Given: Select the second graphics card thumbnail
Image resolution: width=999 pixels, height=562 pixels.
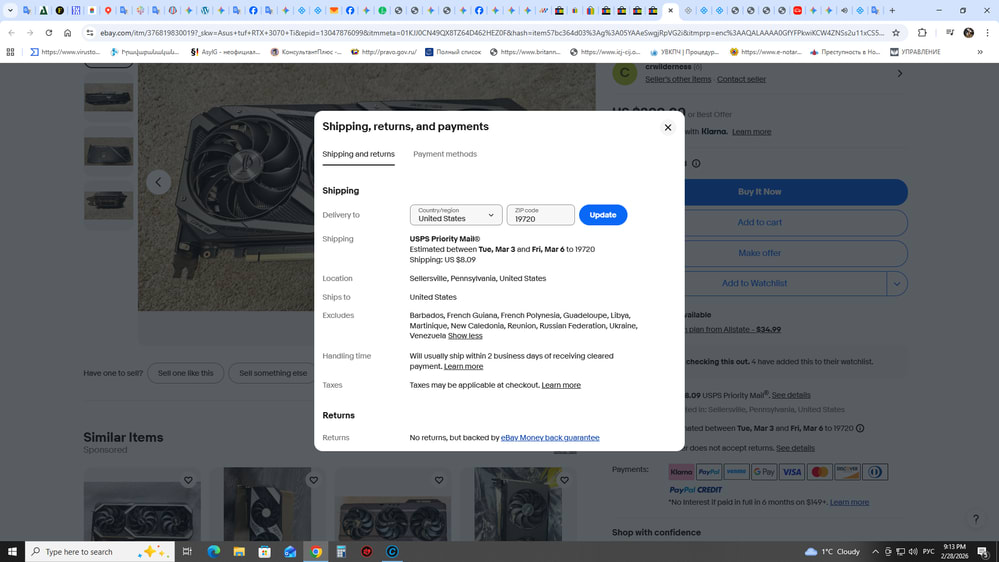Looking at the screenshot, I should 108,152.
